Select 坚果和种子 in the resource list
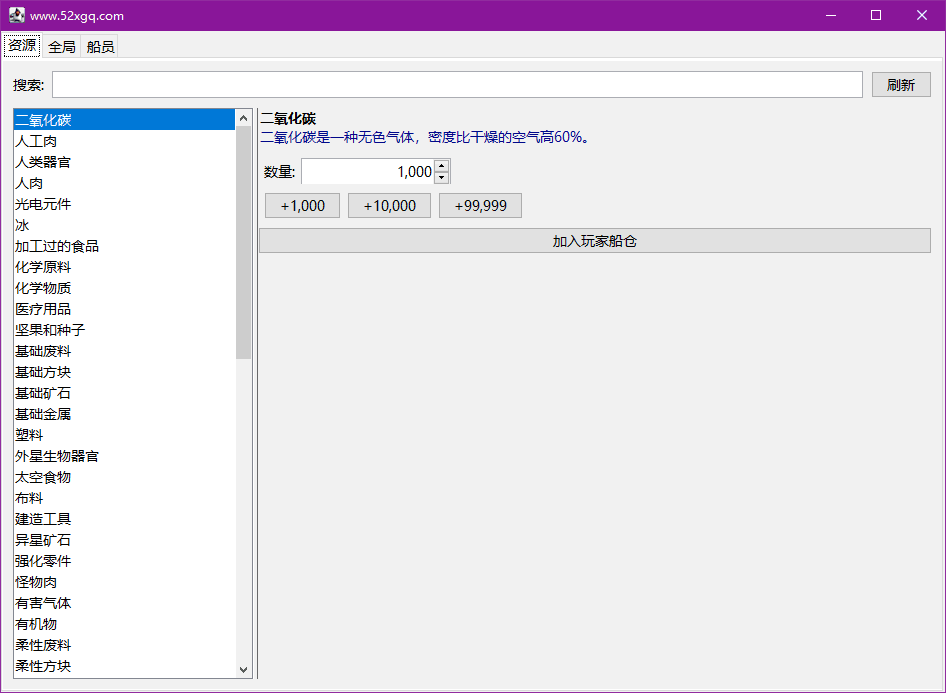Image resolution: width=946 pixels, height=693 pixels. (124, 330)
